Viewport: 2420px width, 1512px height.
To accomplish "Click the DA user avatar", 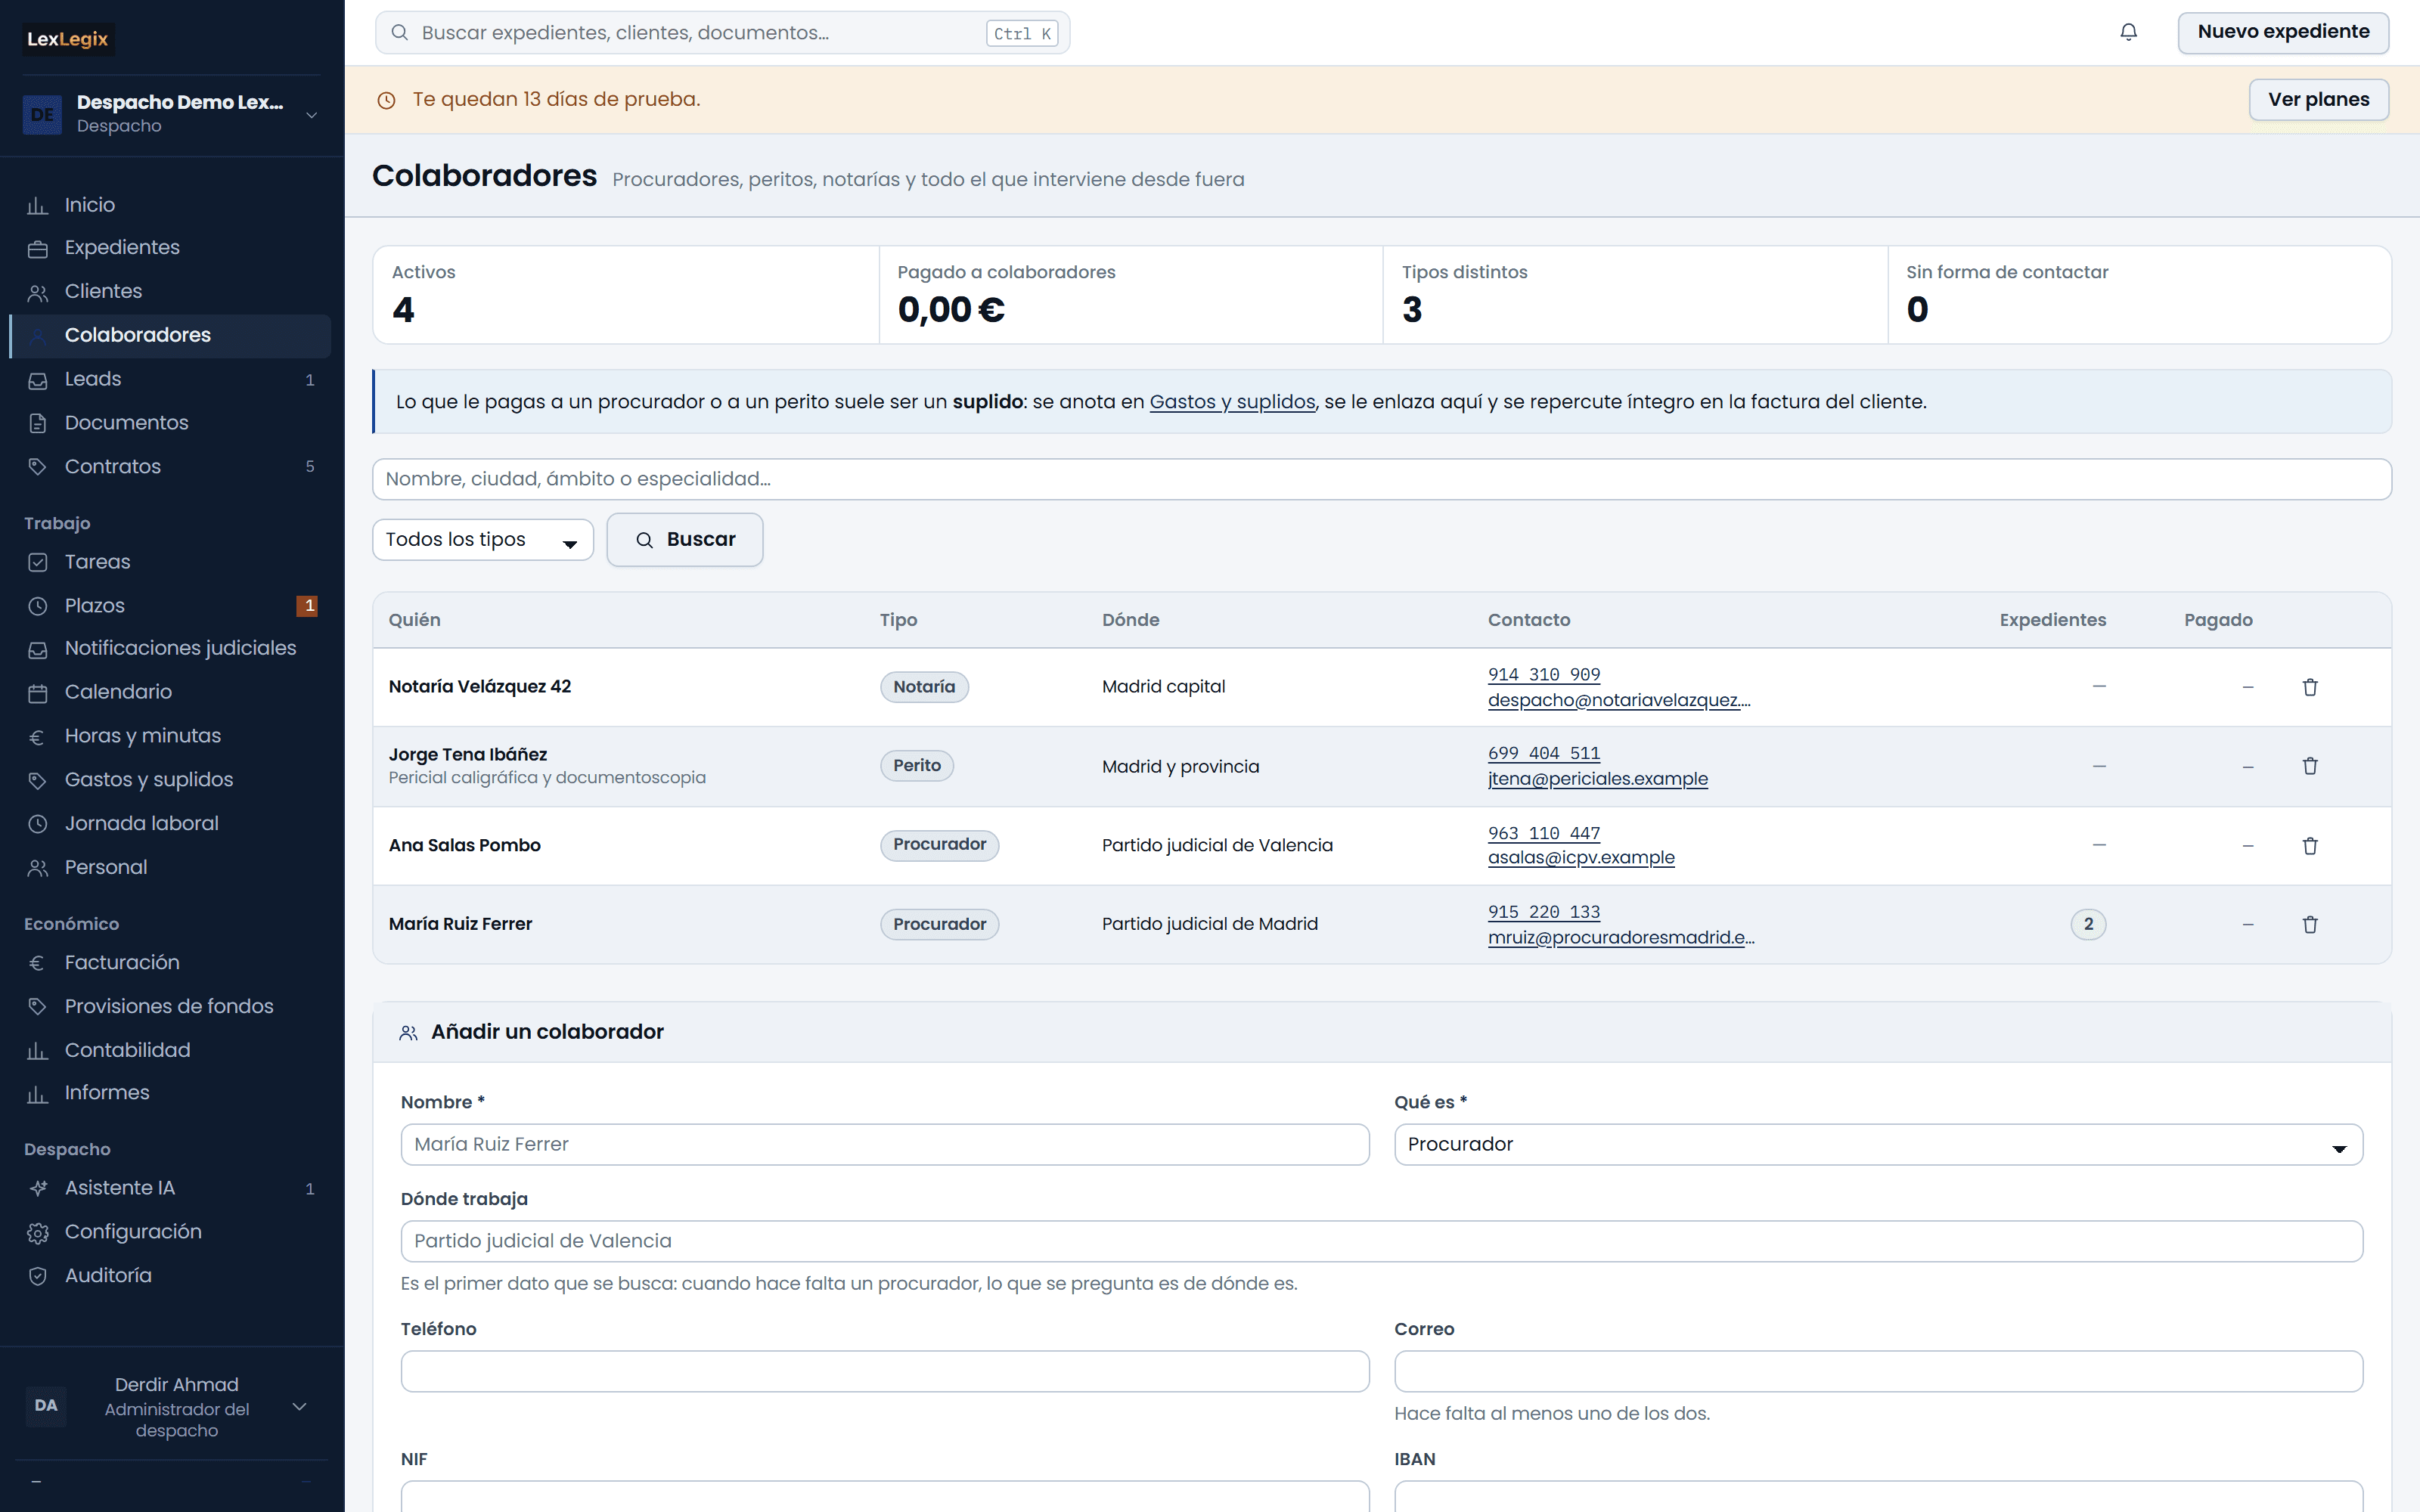I will coord(46,1405).
